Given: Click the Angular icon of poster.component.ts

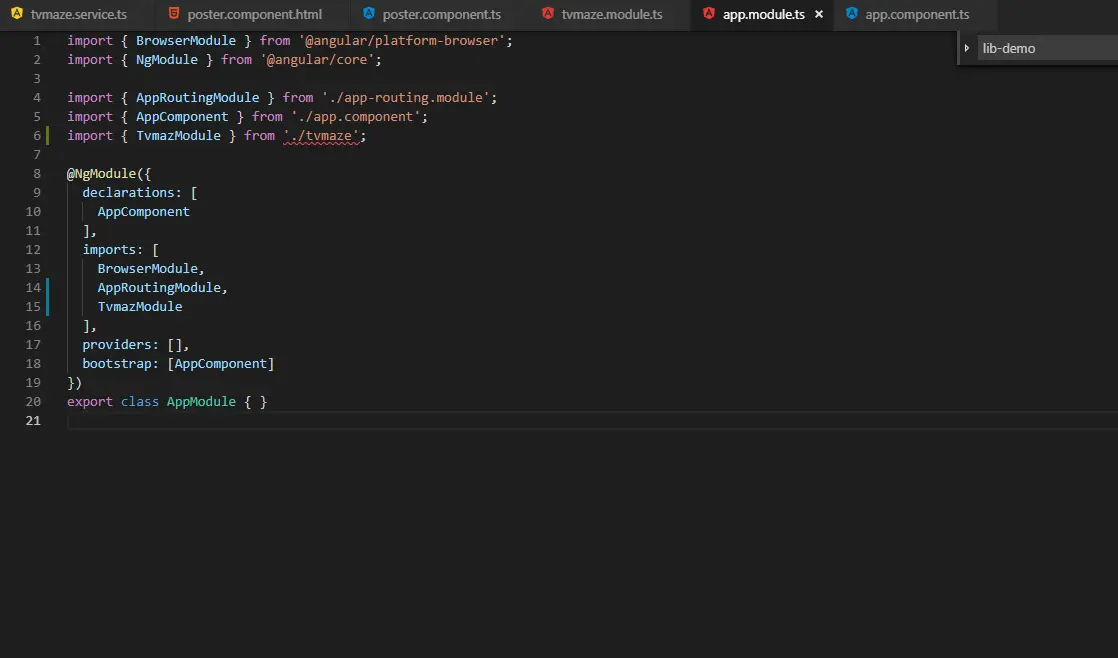Looking at the screenshot, I should tap(369, 14).
